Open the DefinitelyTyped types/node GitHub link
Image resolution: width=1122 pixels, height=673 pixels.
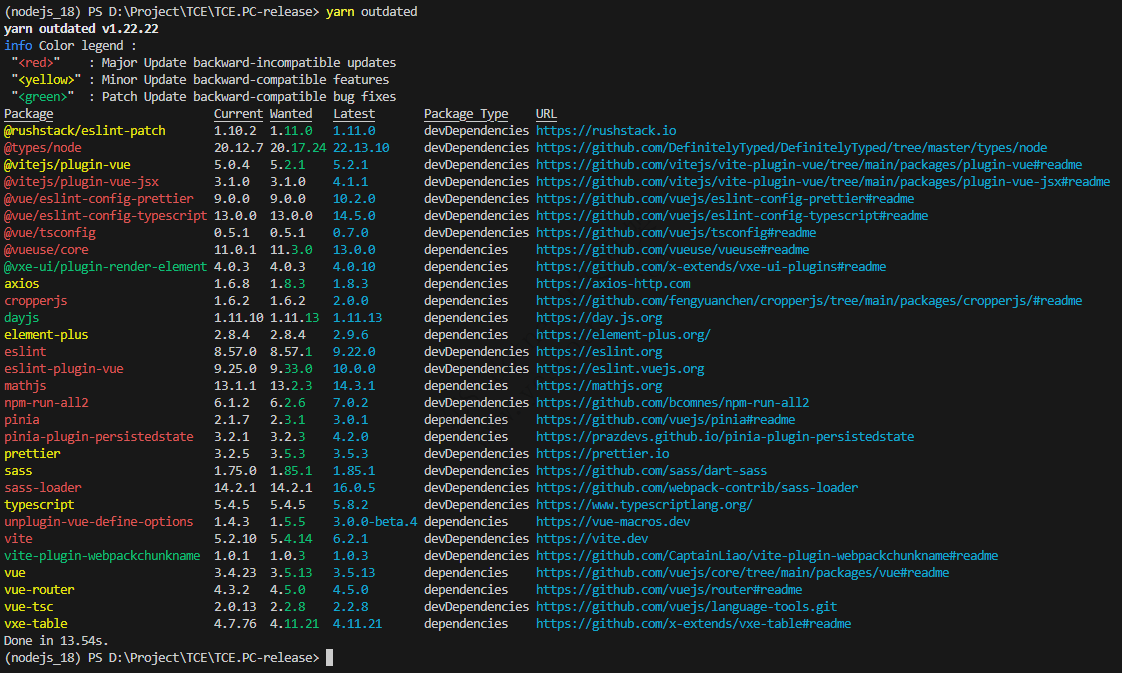[791, 148]
